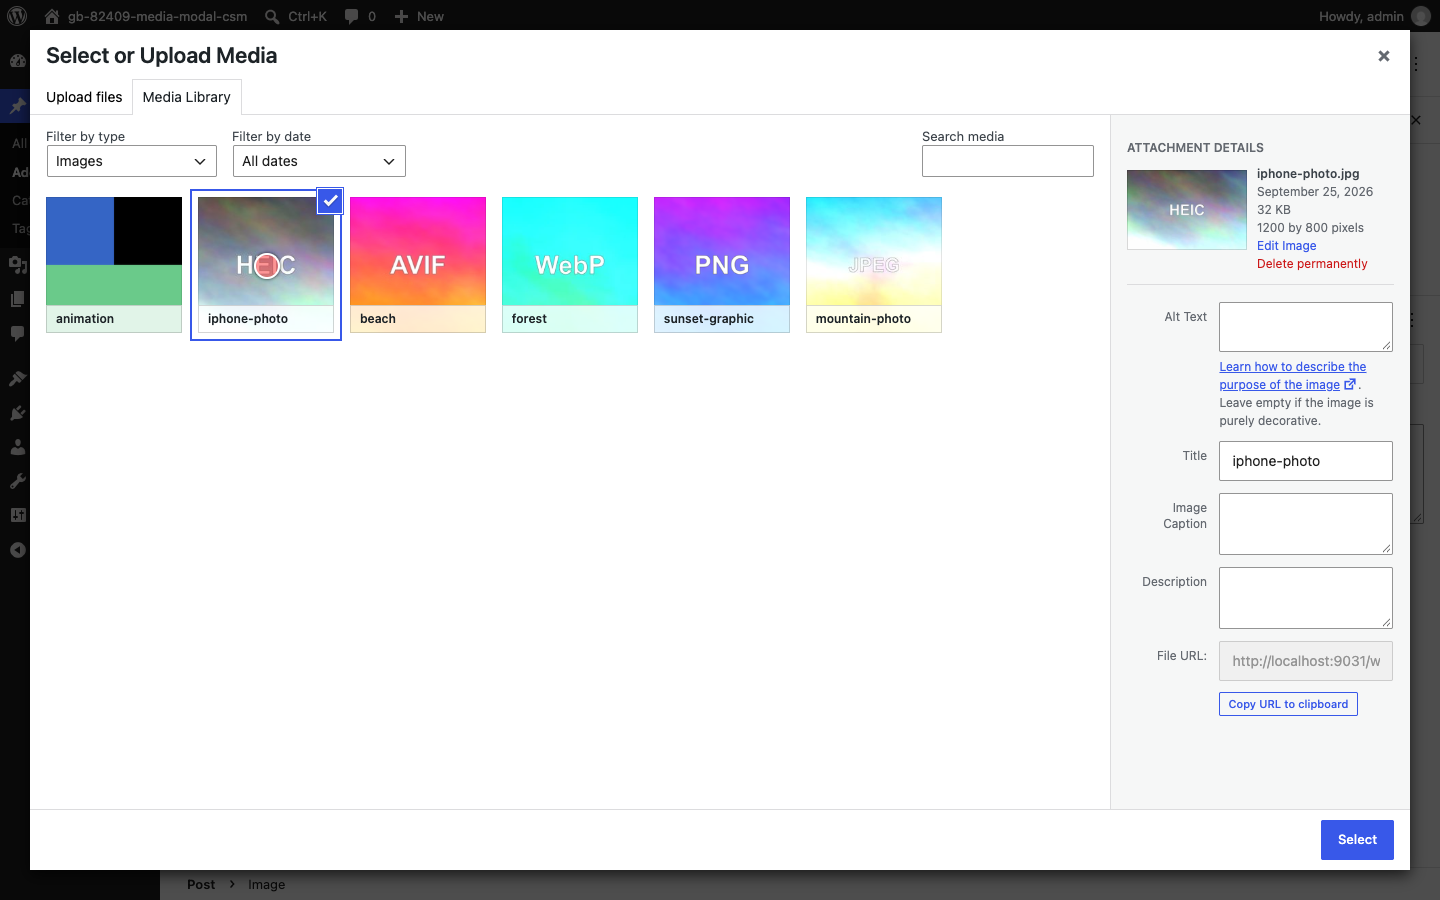Open Learn how to describe image link
Screen dimensions: 1440x900
1292,376
